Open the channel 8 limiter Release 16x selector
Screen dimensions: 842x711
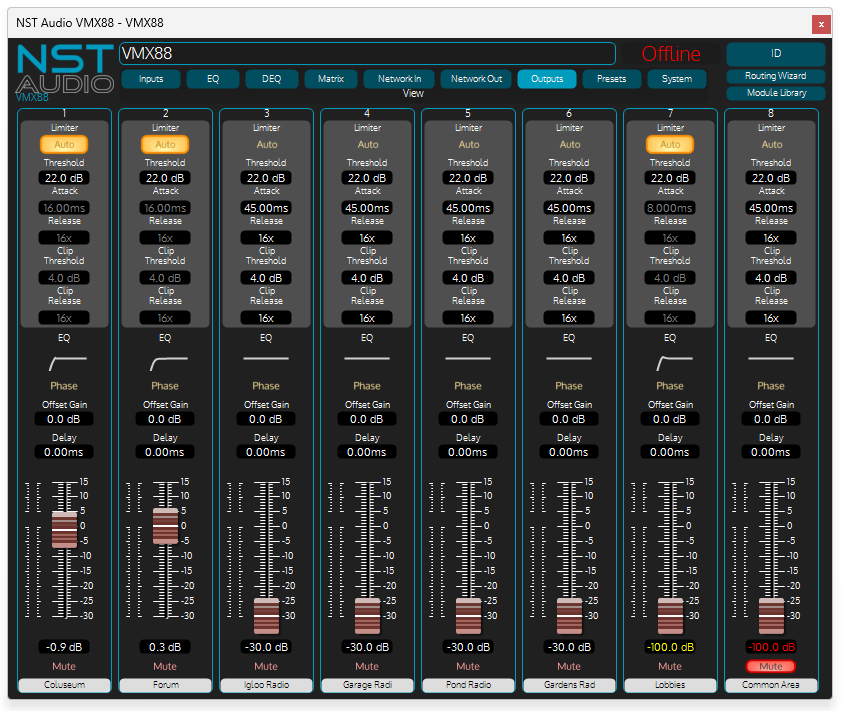click(770, 238)
